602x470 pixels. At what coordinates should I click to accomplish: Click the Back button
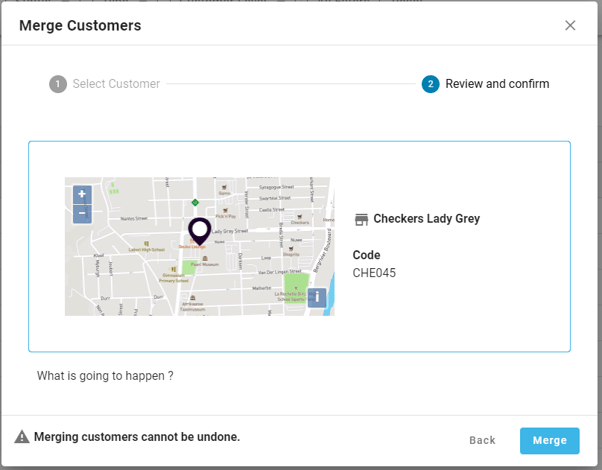coord(482,440)
